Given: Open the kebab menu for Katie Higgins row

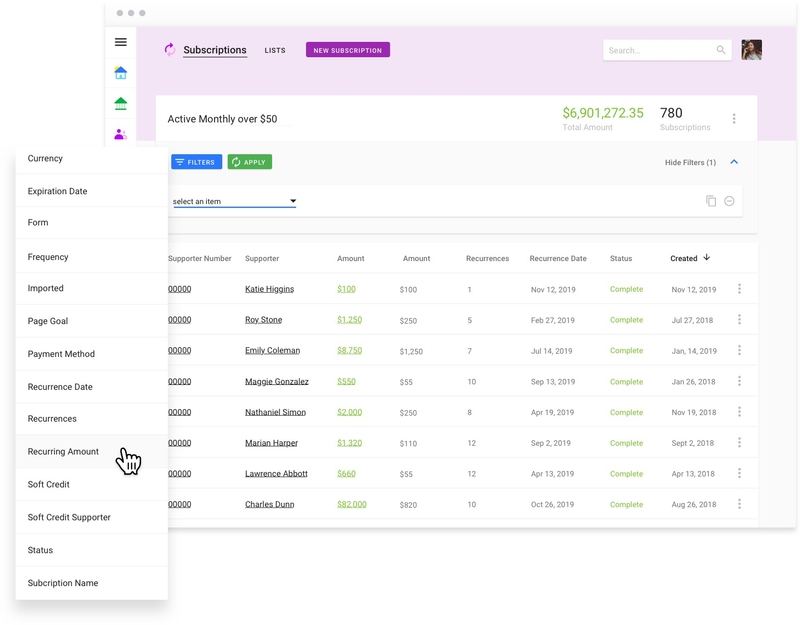Looking at the screenshot, I should 739,290.
